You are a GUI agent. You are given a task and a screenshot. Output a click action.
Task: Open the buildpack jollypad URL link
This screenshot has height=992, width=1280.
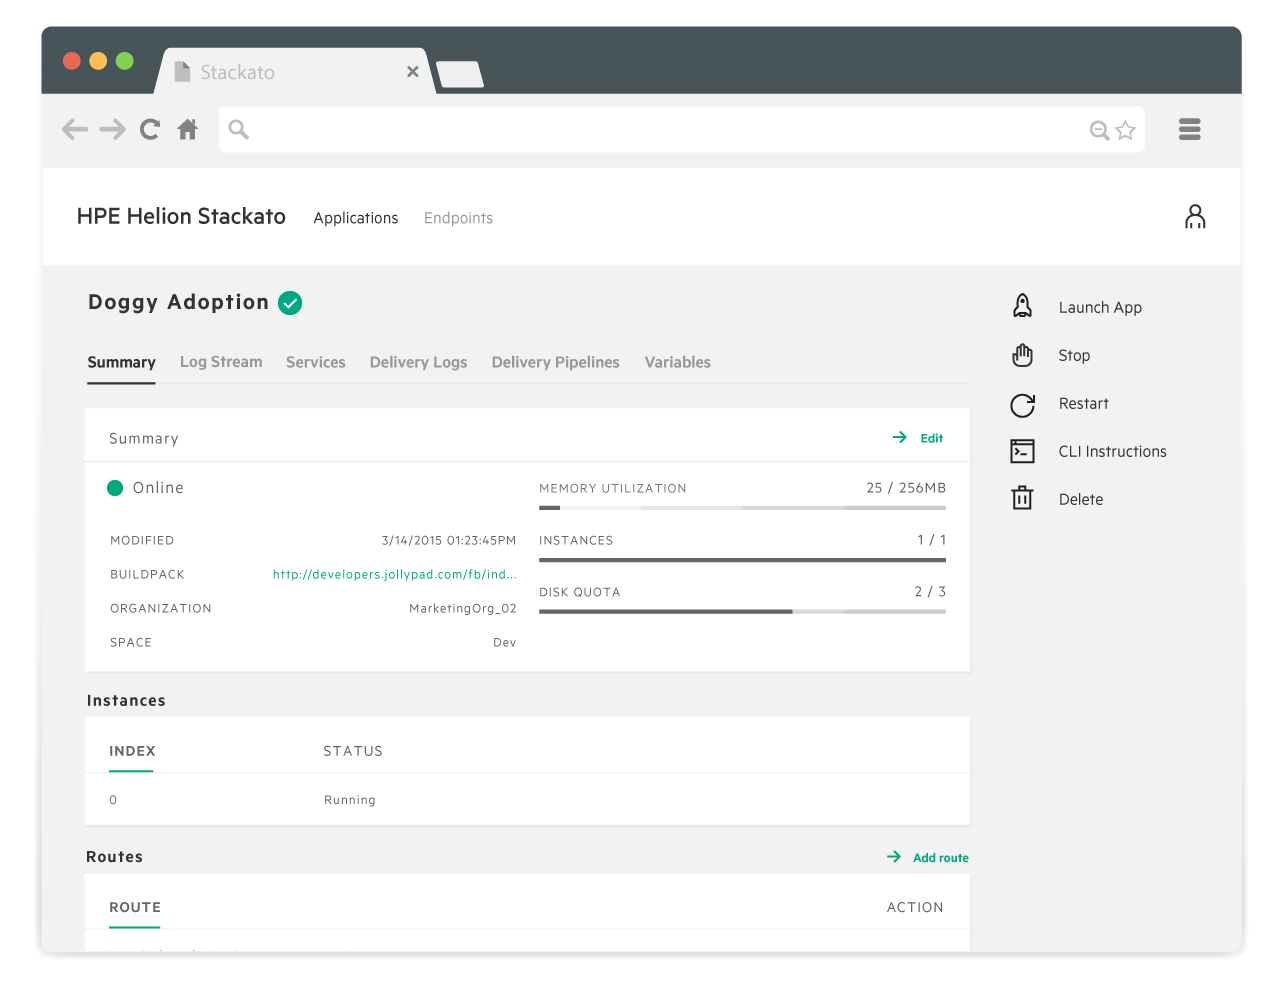[395, 574]
